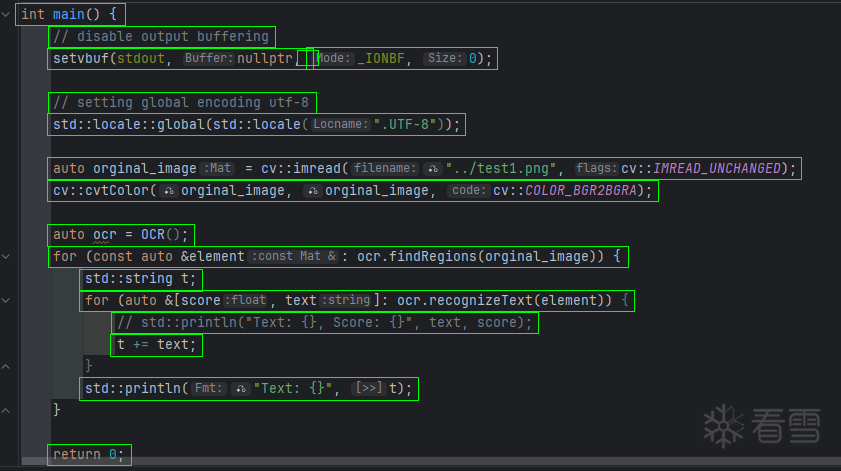Click 'recognizeText' method call
The width and height of the screenshot is (841, 471).
click(x=481, y=300)
